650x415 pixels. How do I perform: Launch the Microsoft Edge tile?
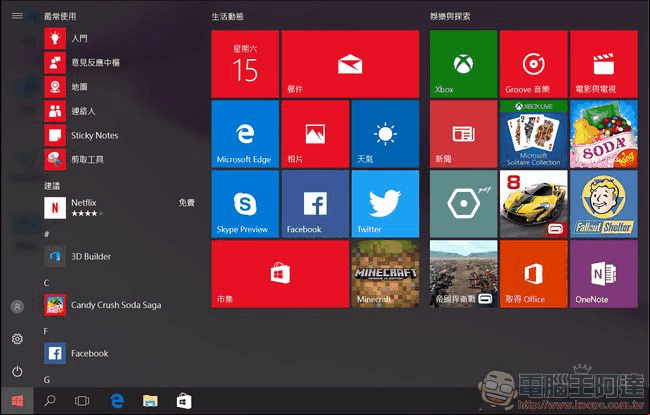coord(245,134)
